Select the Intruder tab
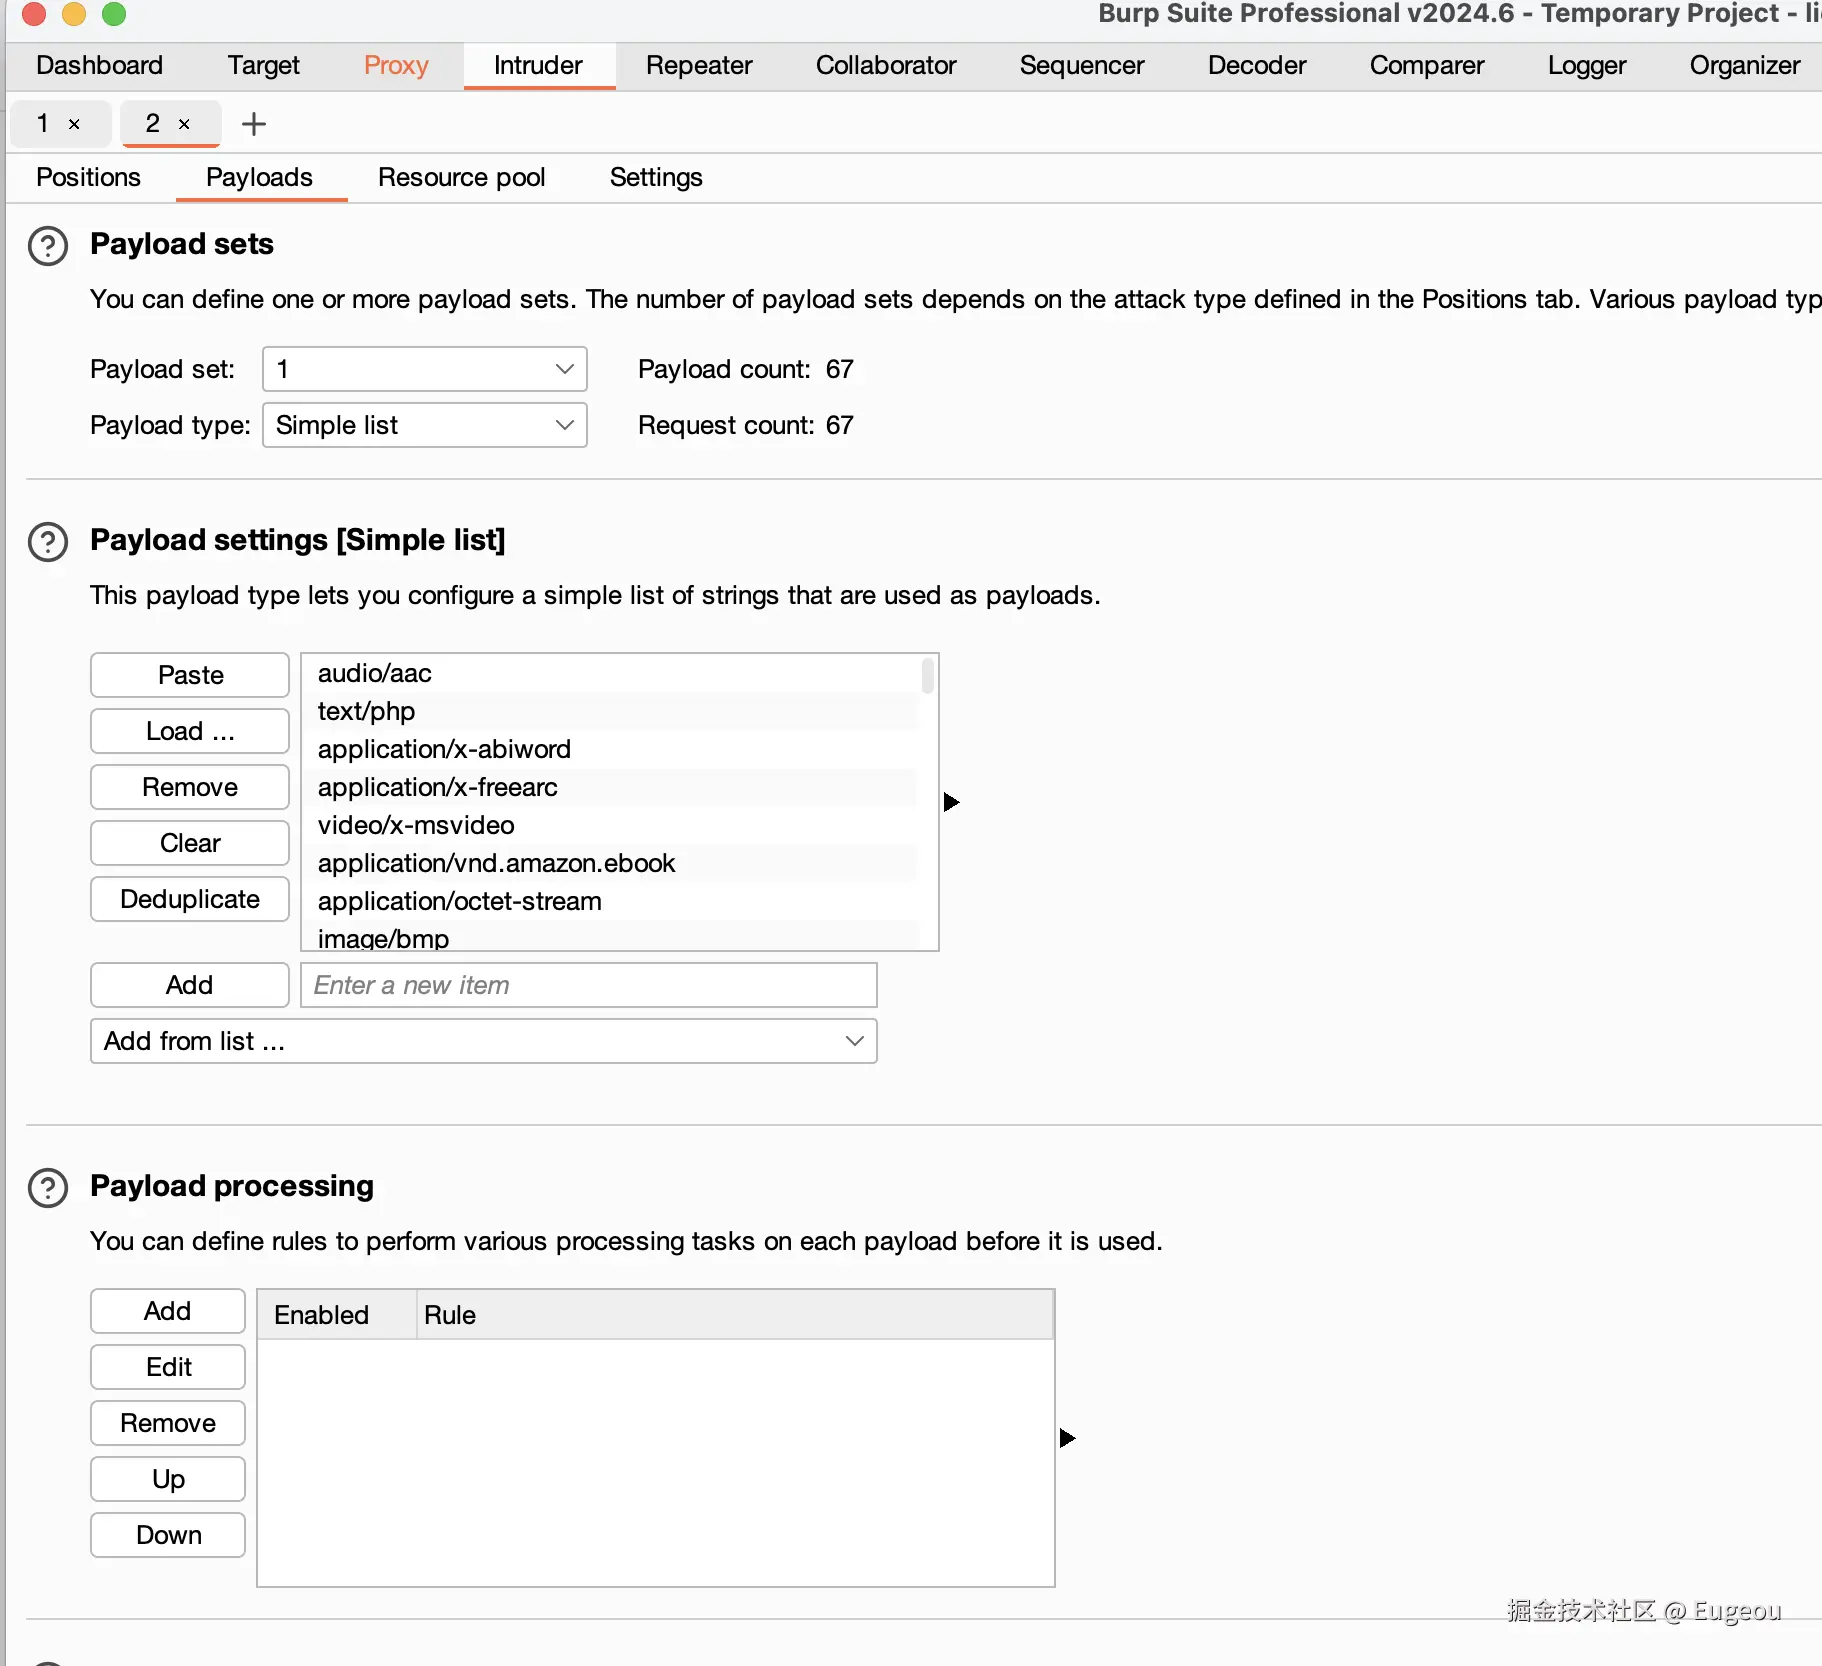This screenshot has width=1822, height=1666. (x=538, y=65)
